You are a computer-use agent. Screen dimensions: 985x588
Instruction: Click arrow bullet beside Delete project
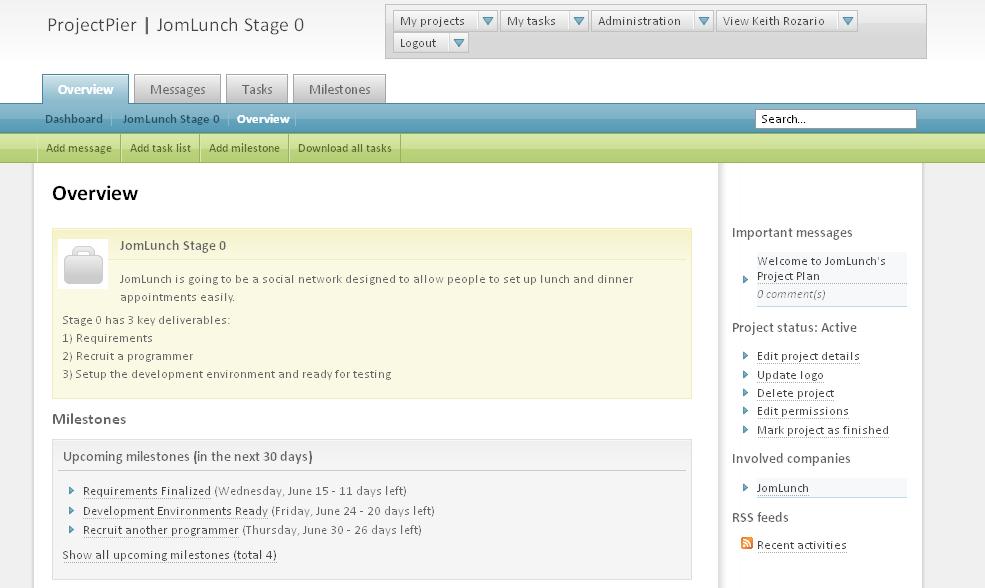point(745,393)
